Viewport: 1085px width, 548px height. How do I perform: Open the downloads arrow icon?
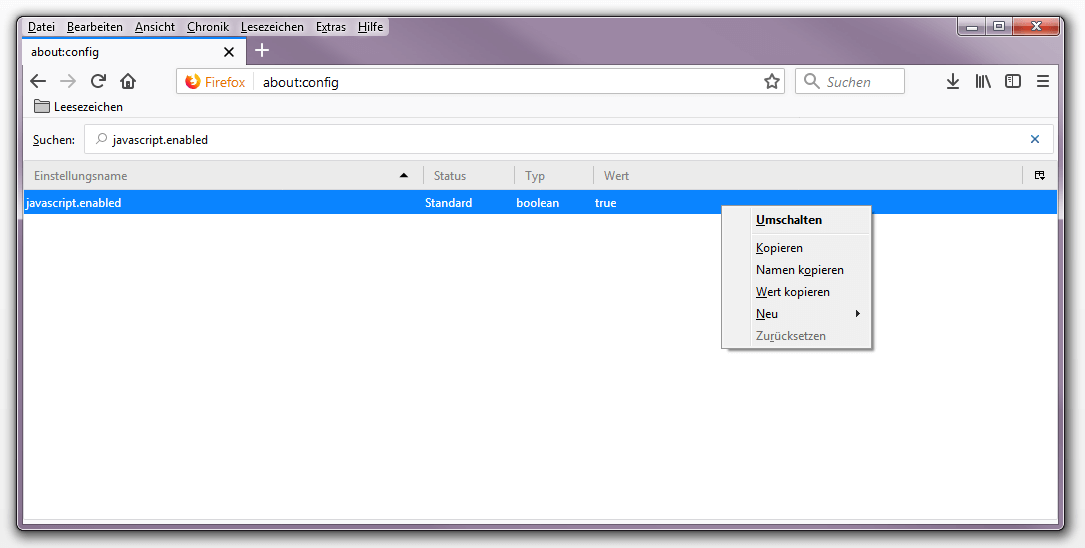point(953,82)
